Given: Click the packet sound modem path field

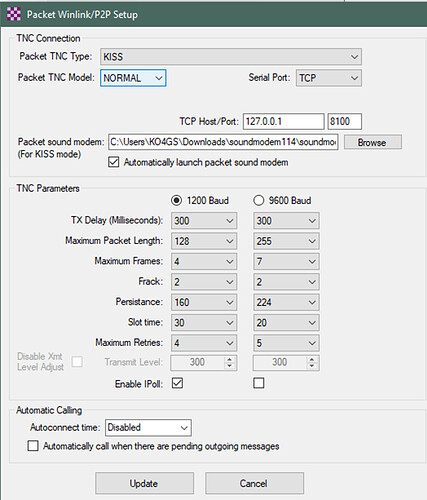Looking at the screenshot, I should pos(223,142).
